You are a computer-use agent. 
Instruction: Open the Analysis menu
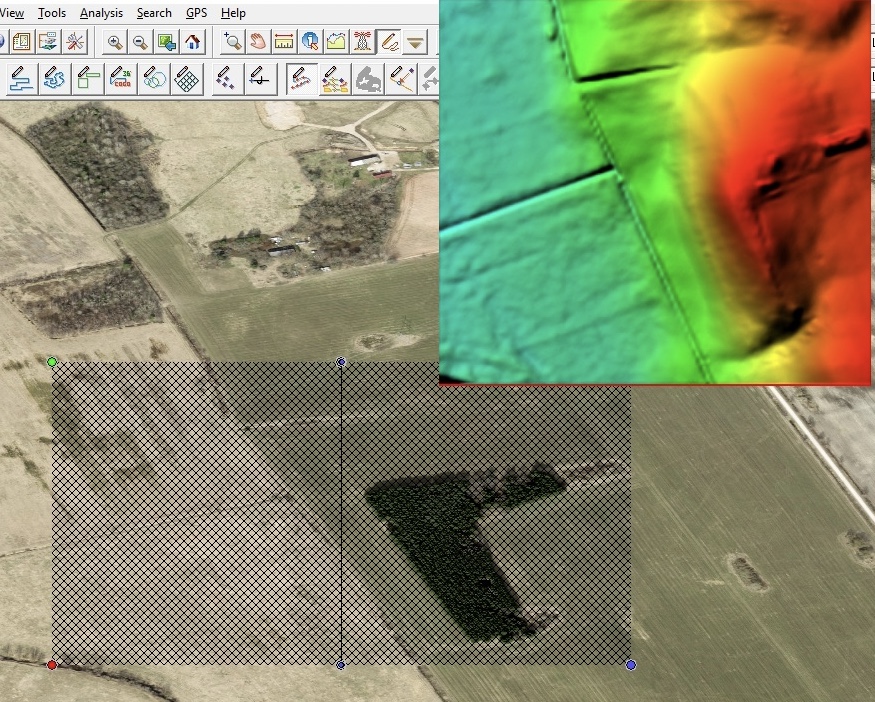click(x=101, y=13)
